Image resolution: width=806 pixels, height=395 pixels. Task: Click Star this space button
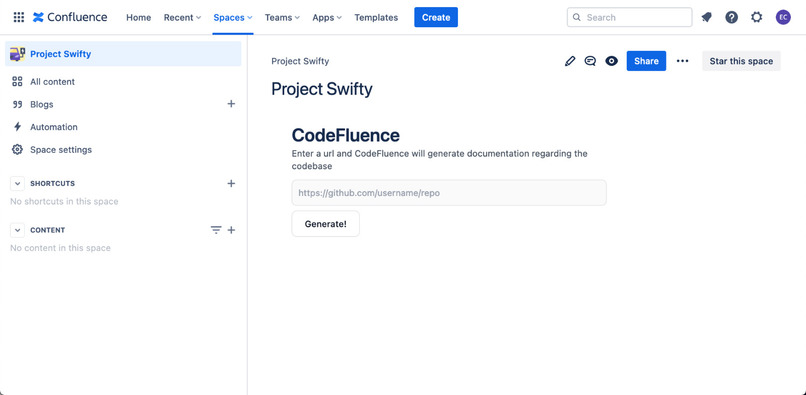click(x=741, y=61)
